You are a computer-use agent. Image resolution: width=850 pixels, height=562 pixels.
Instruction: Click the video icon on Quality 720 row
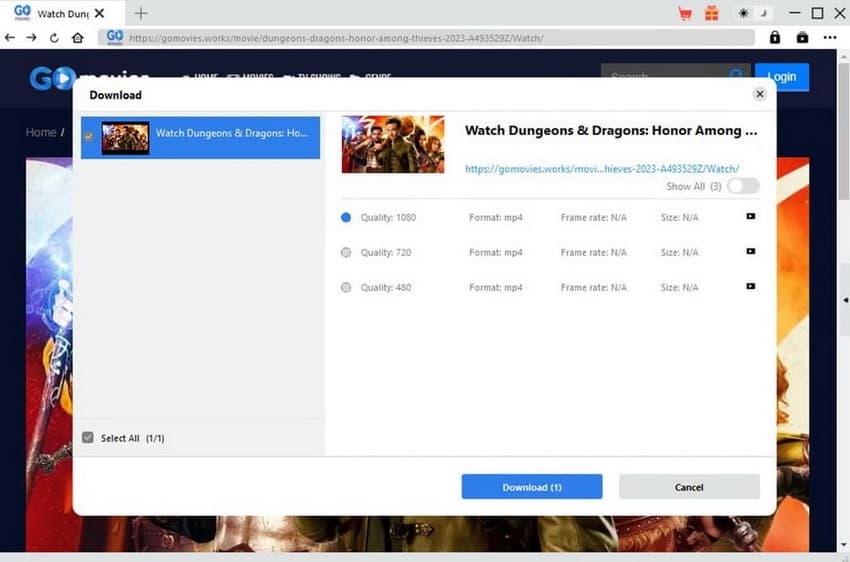point(751,251)
